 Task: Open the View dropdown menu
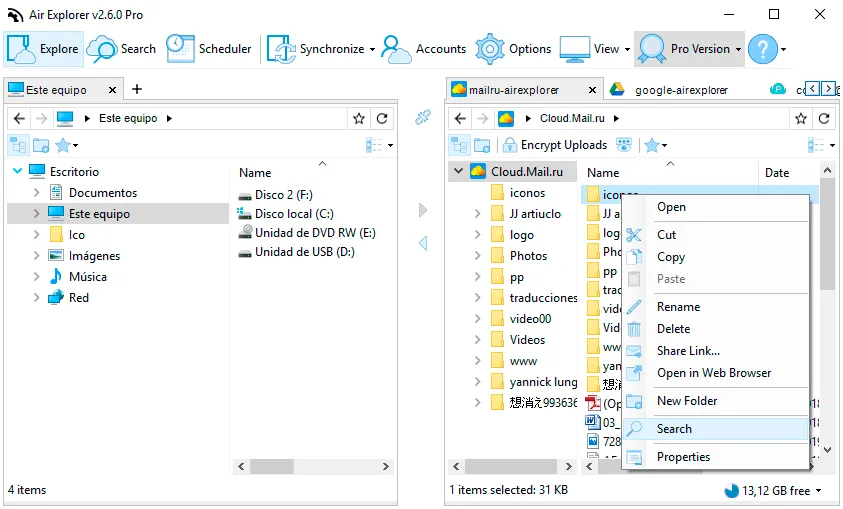point(595,49)
